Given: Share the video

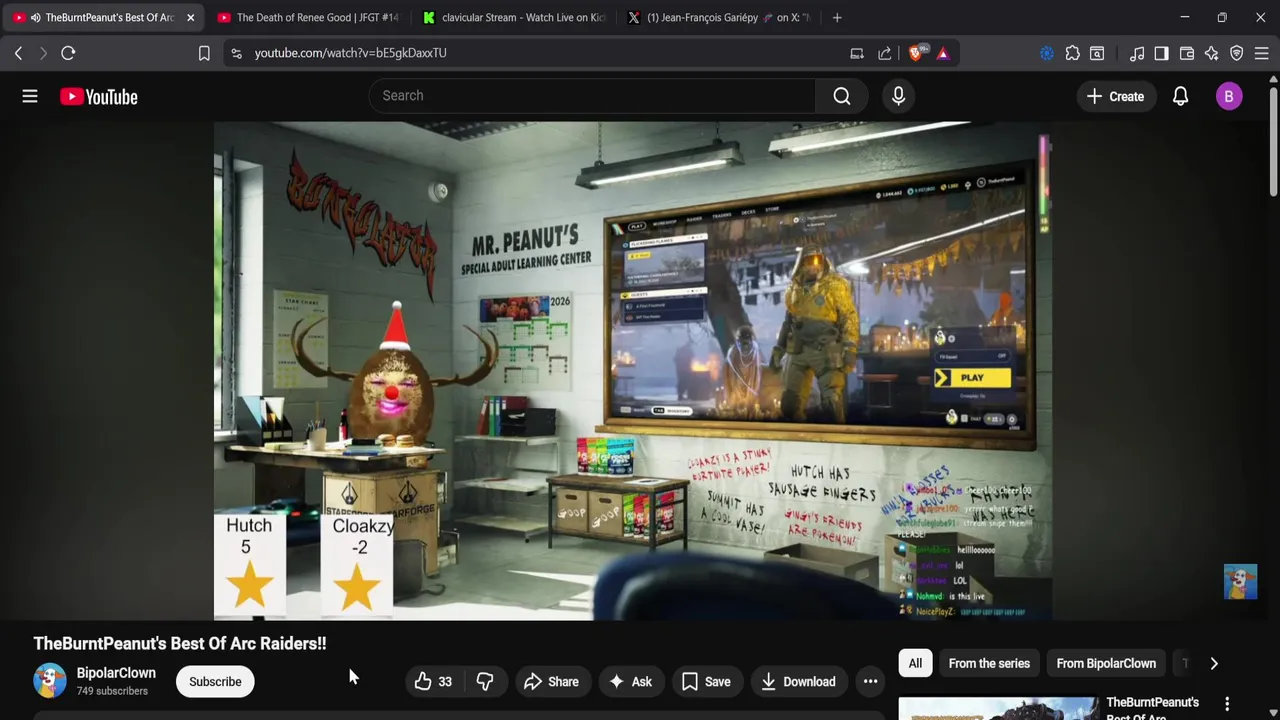Looking at the screenshot, I should coord(551,682).
